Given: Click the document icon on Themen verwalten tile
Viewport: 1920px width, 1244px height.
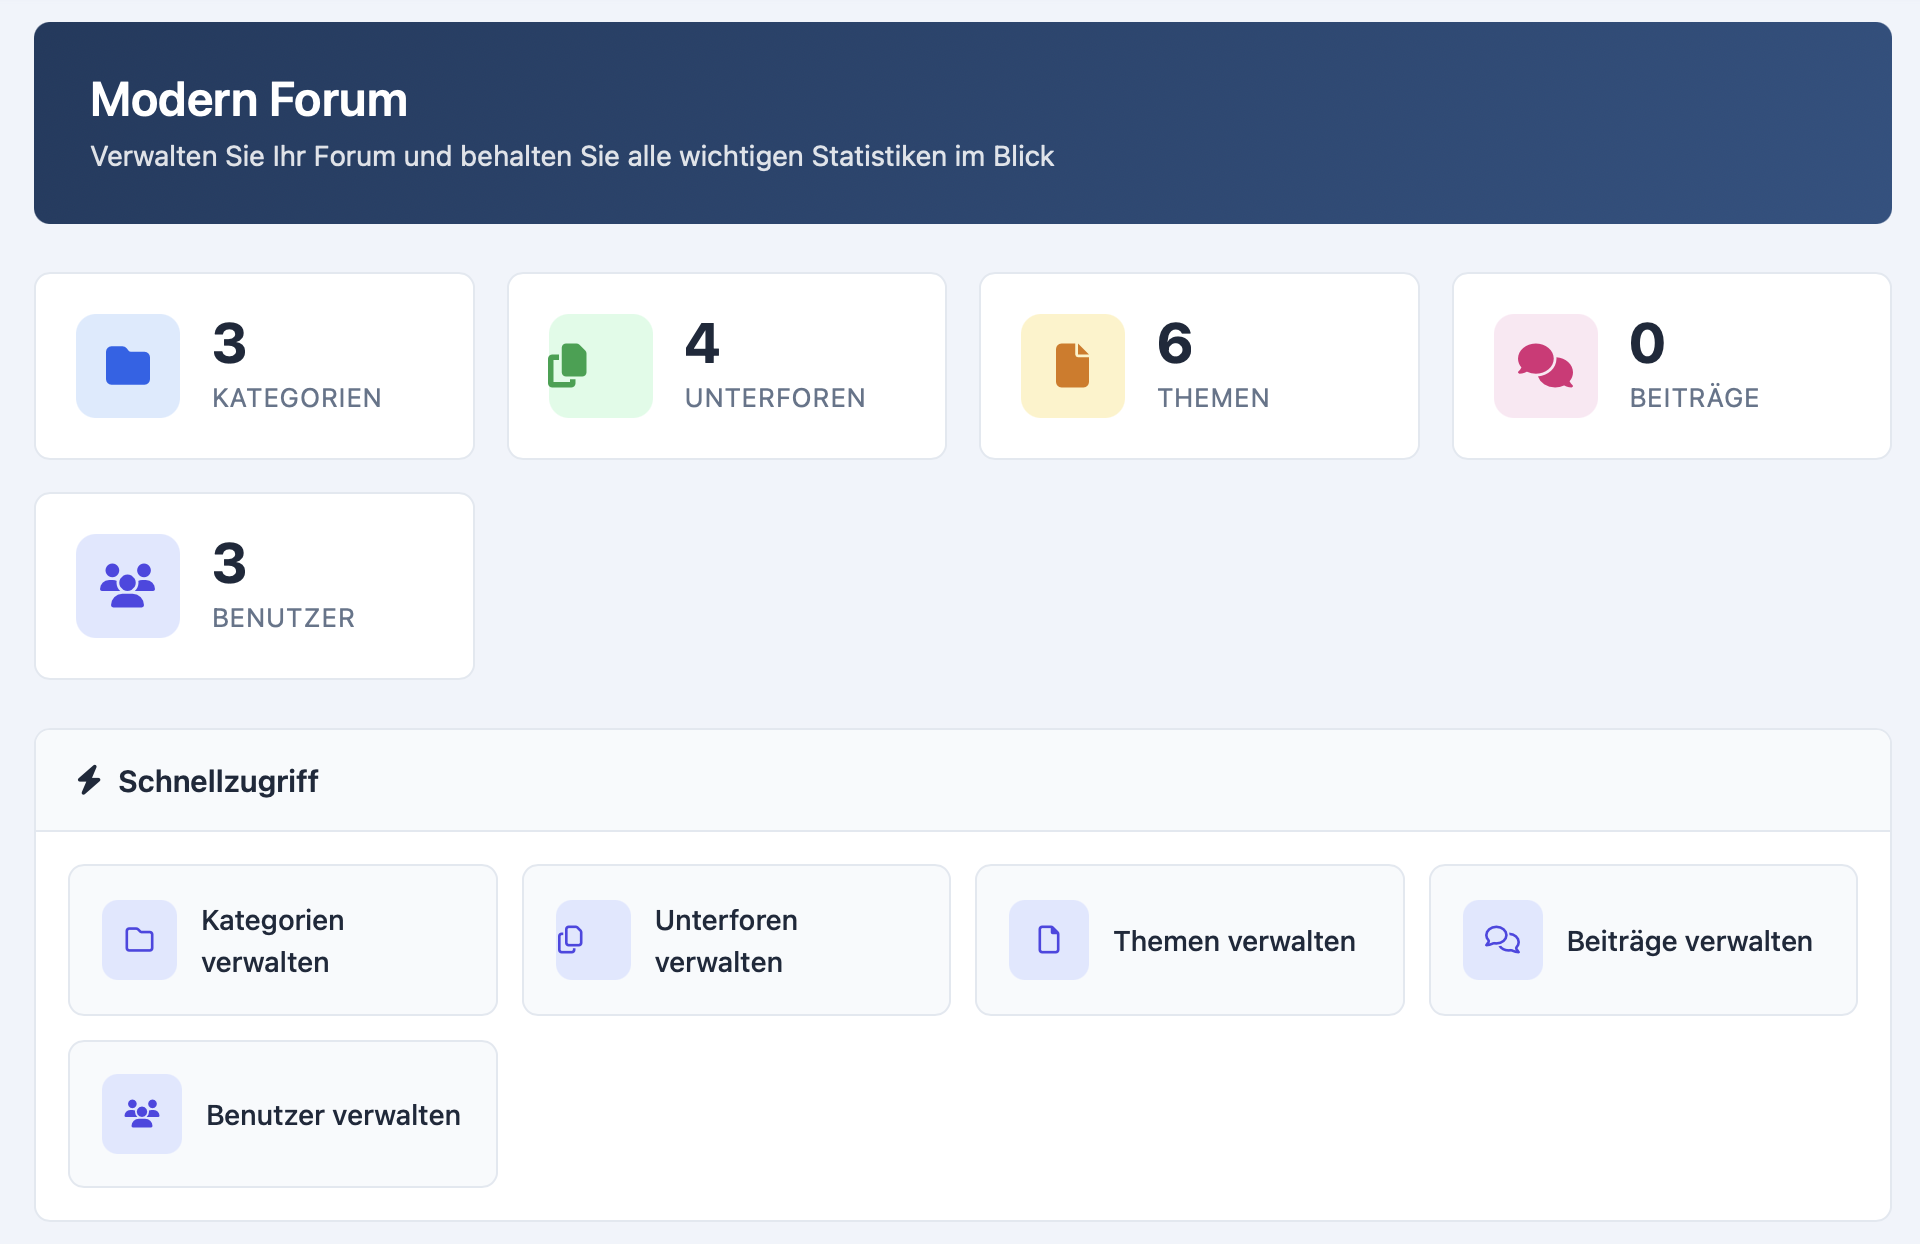Looking at the screenshot, I should pyautogui.click(x=1048, y=940).
